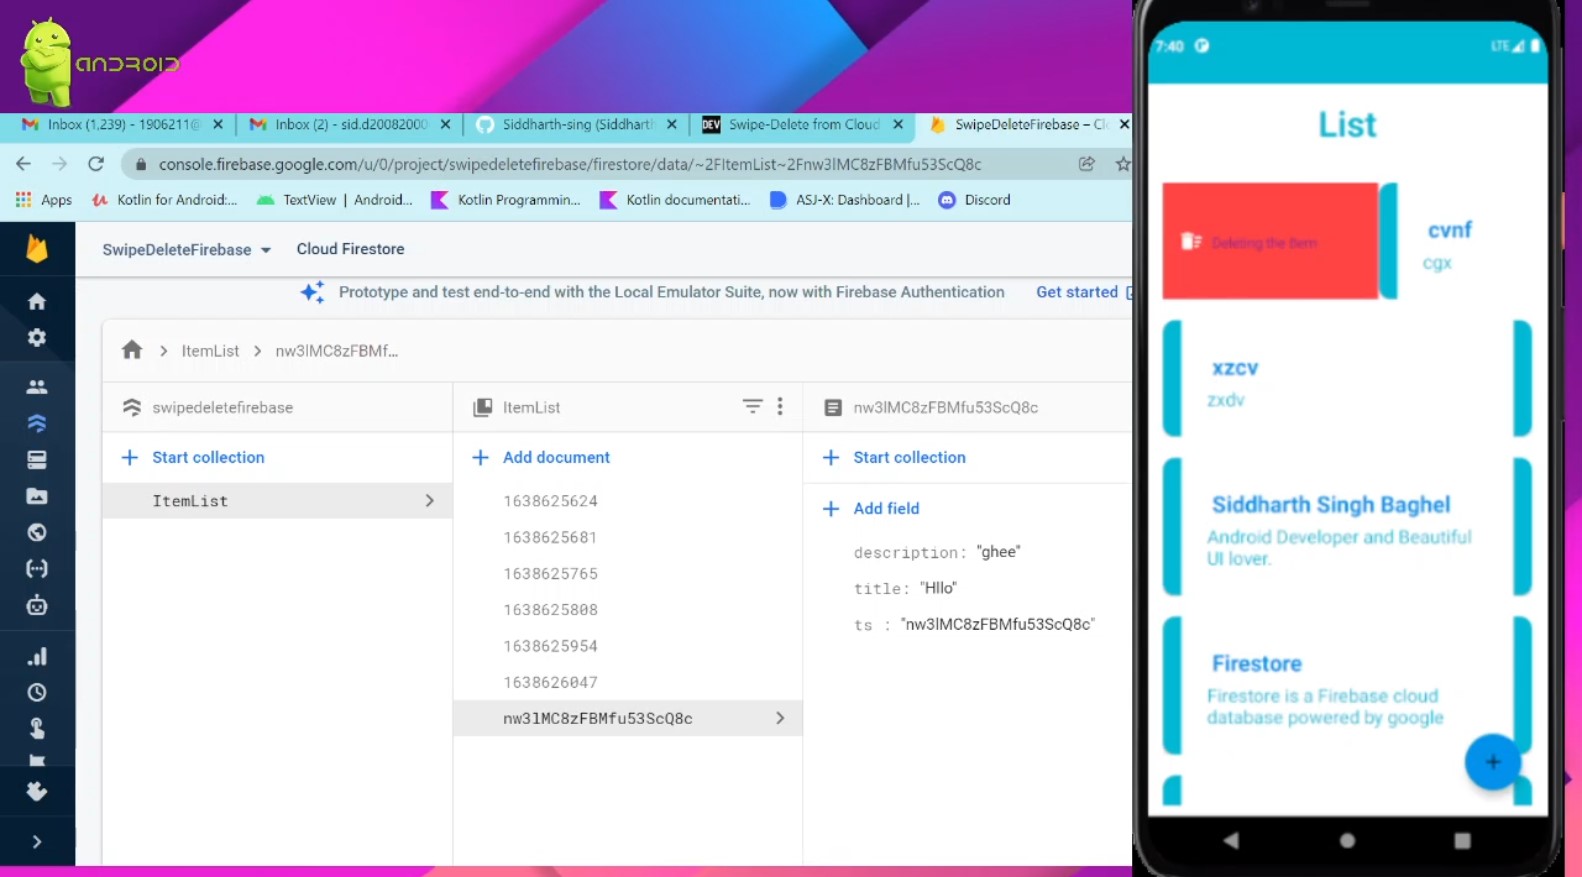1582x877 pixels.
Task: Reload the Firebase console page
Action: [96, 164]
